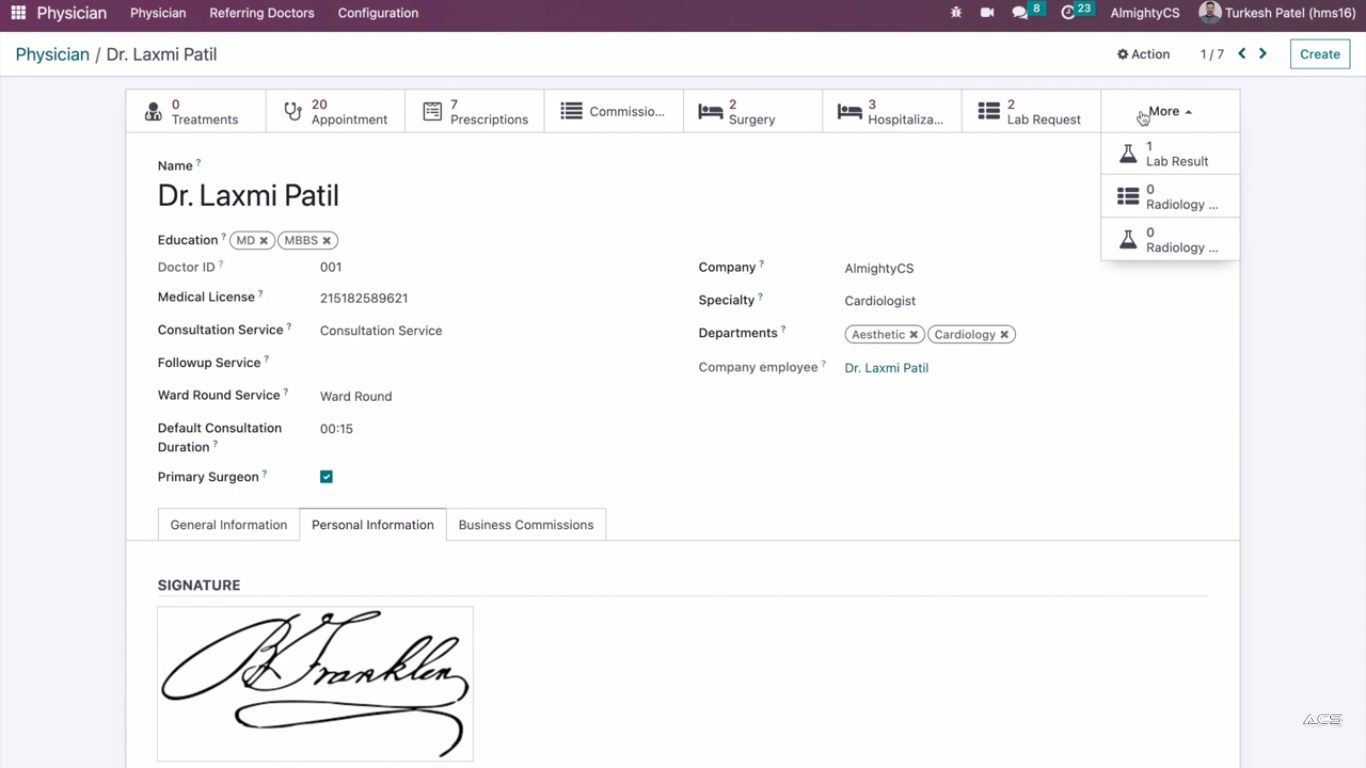Open chat messages icon with badge 8
This screenshot has width=1366, height=768.
[x=1020, y=13]
